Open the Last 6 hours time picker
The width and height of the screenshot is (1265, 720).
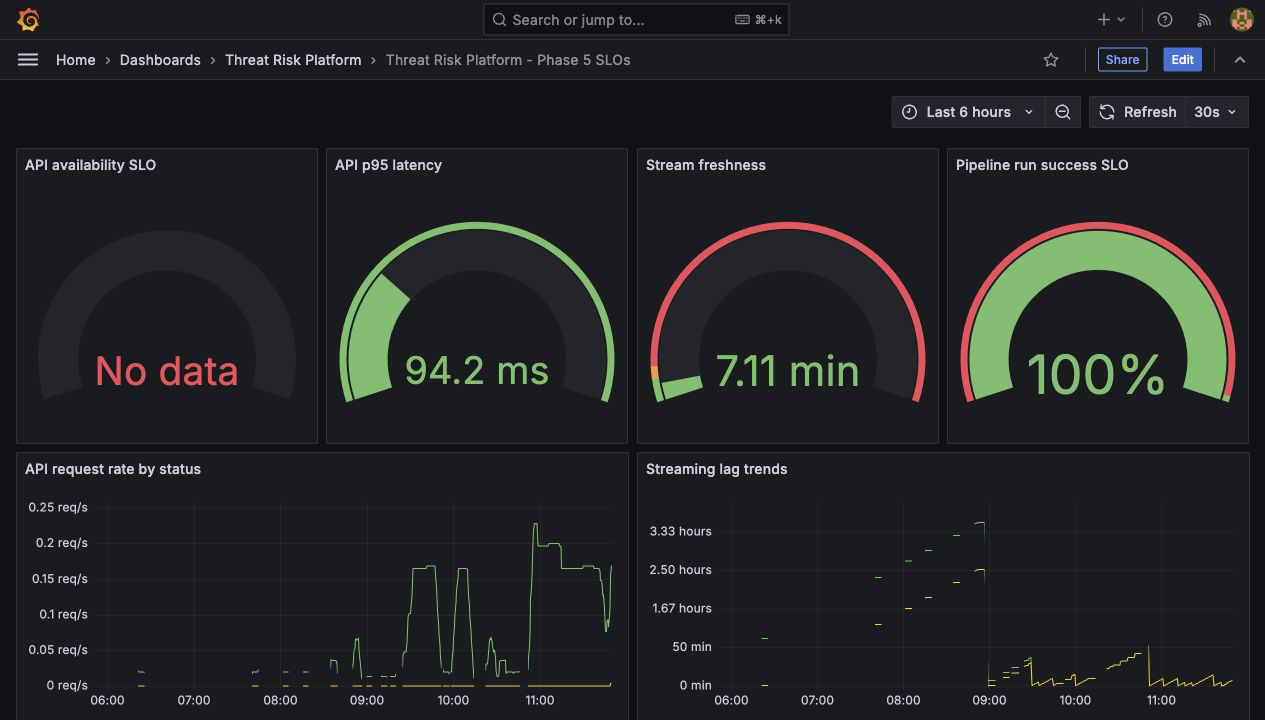[969, 112]
